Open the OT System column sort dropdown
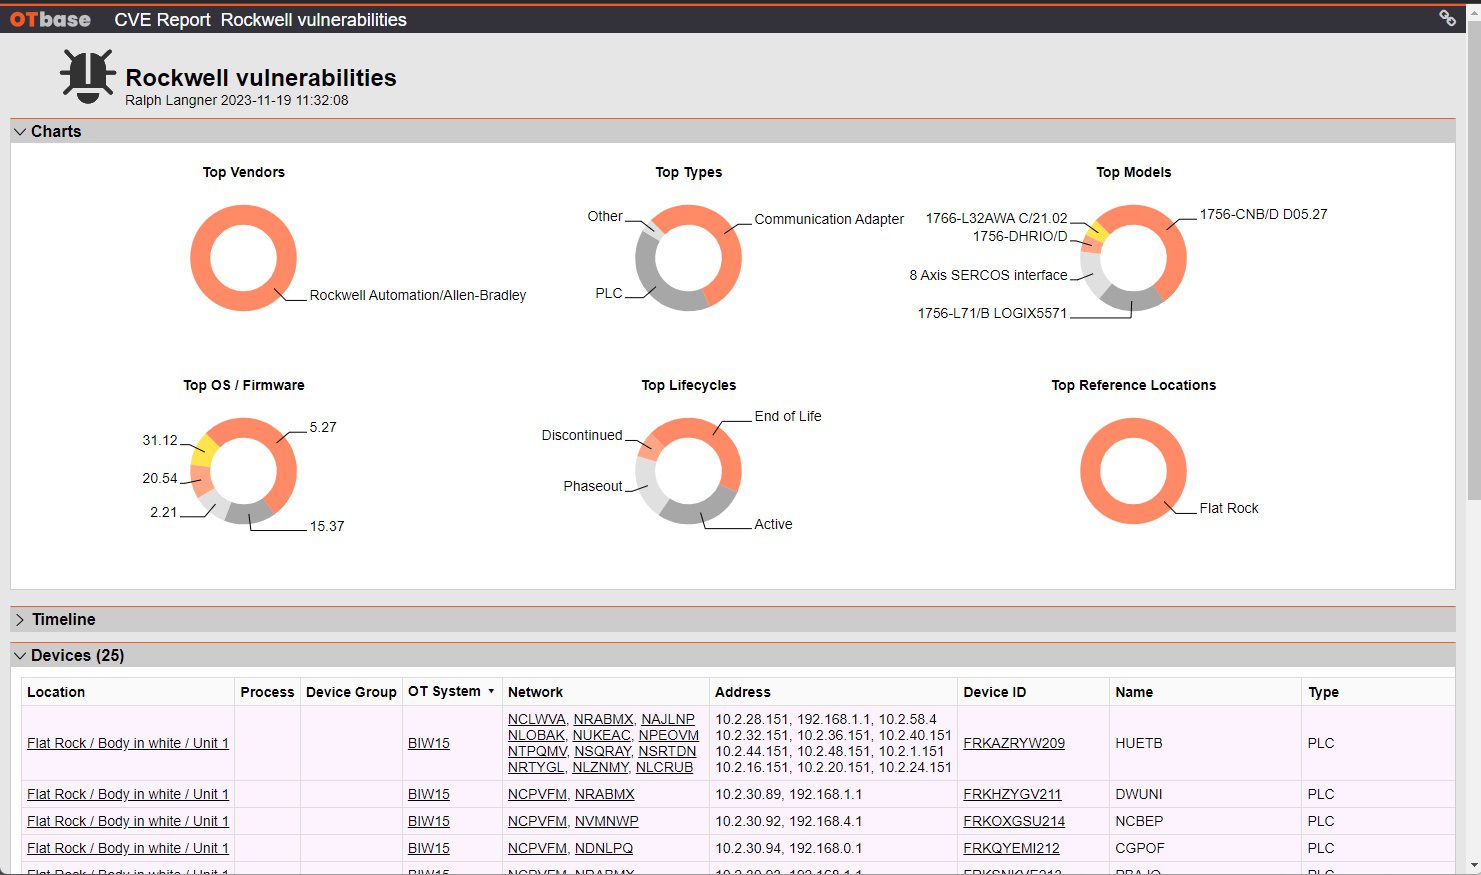The image size is (1481, 875). 491,691
